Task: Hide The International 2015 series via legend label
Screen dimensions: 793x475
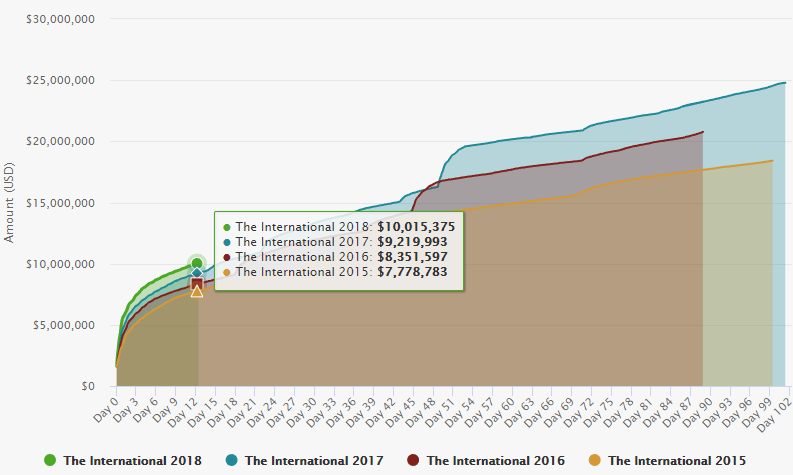Action: [x=677, y=460]
